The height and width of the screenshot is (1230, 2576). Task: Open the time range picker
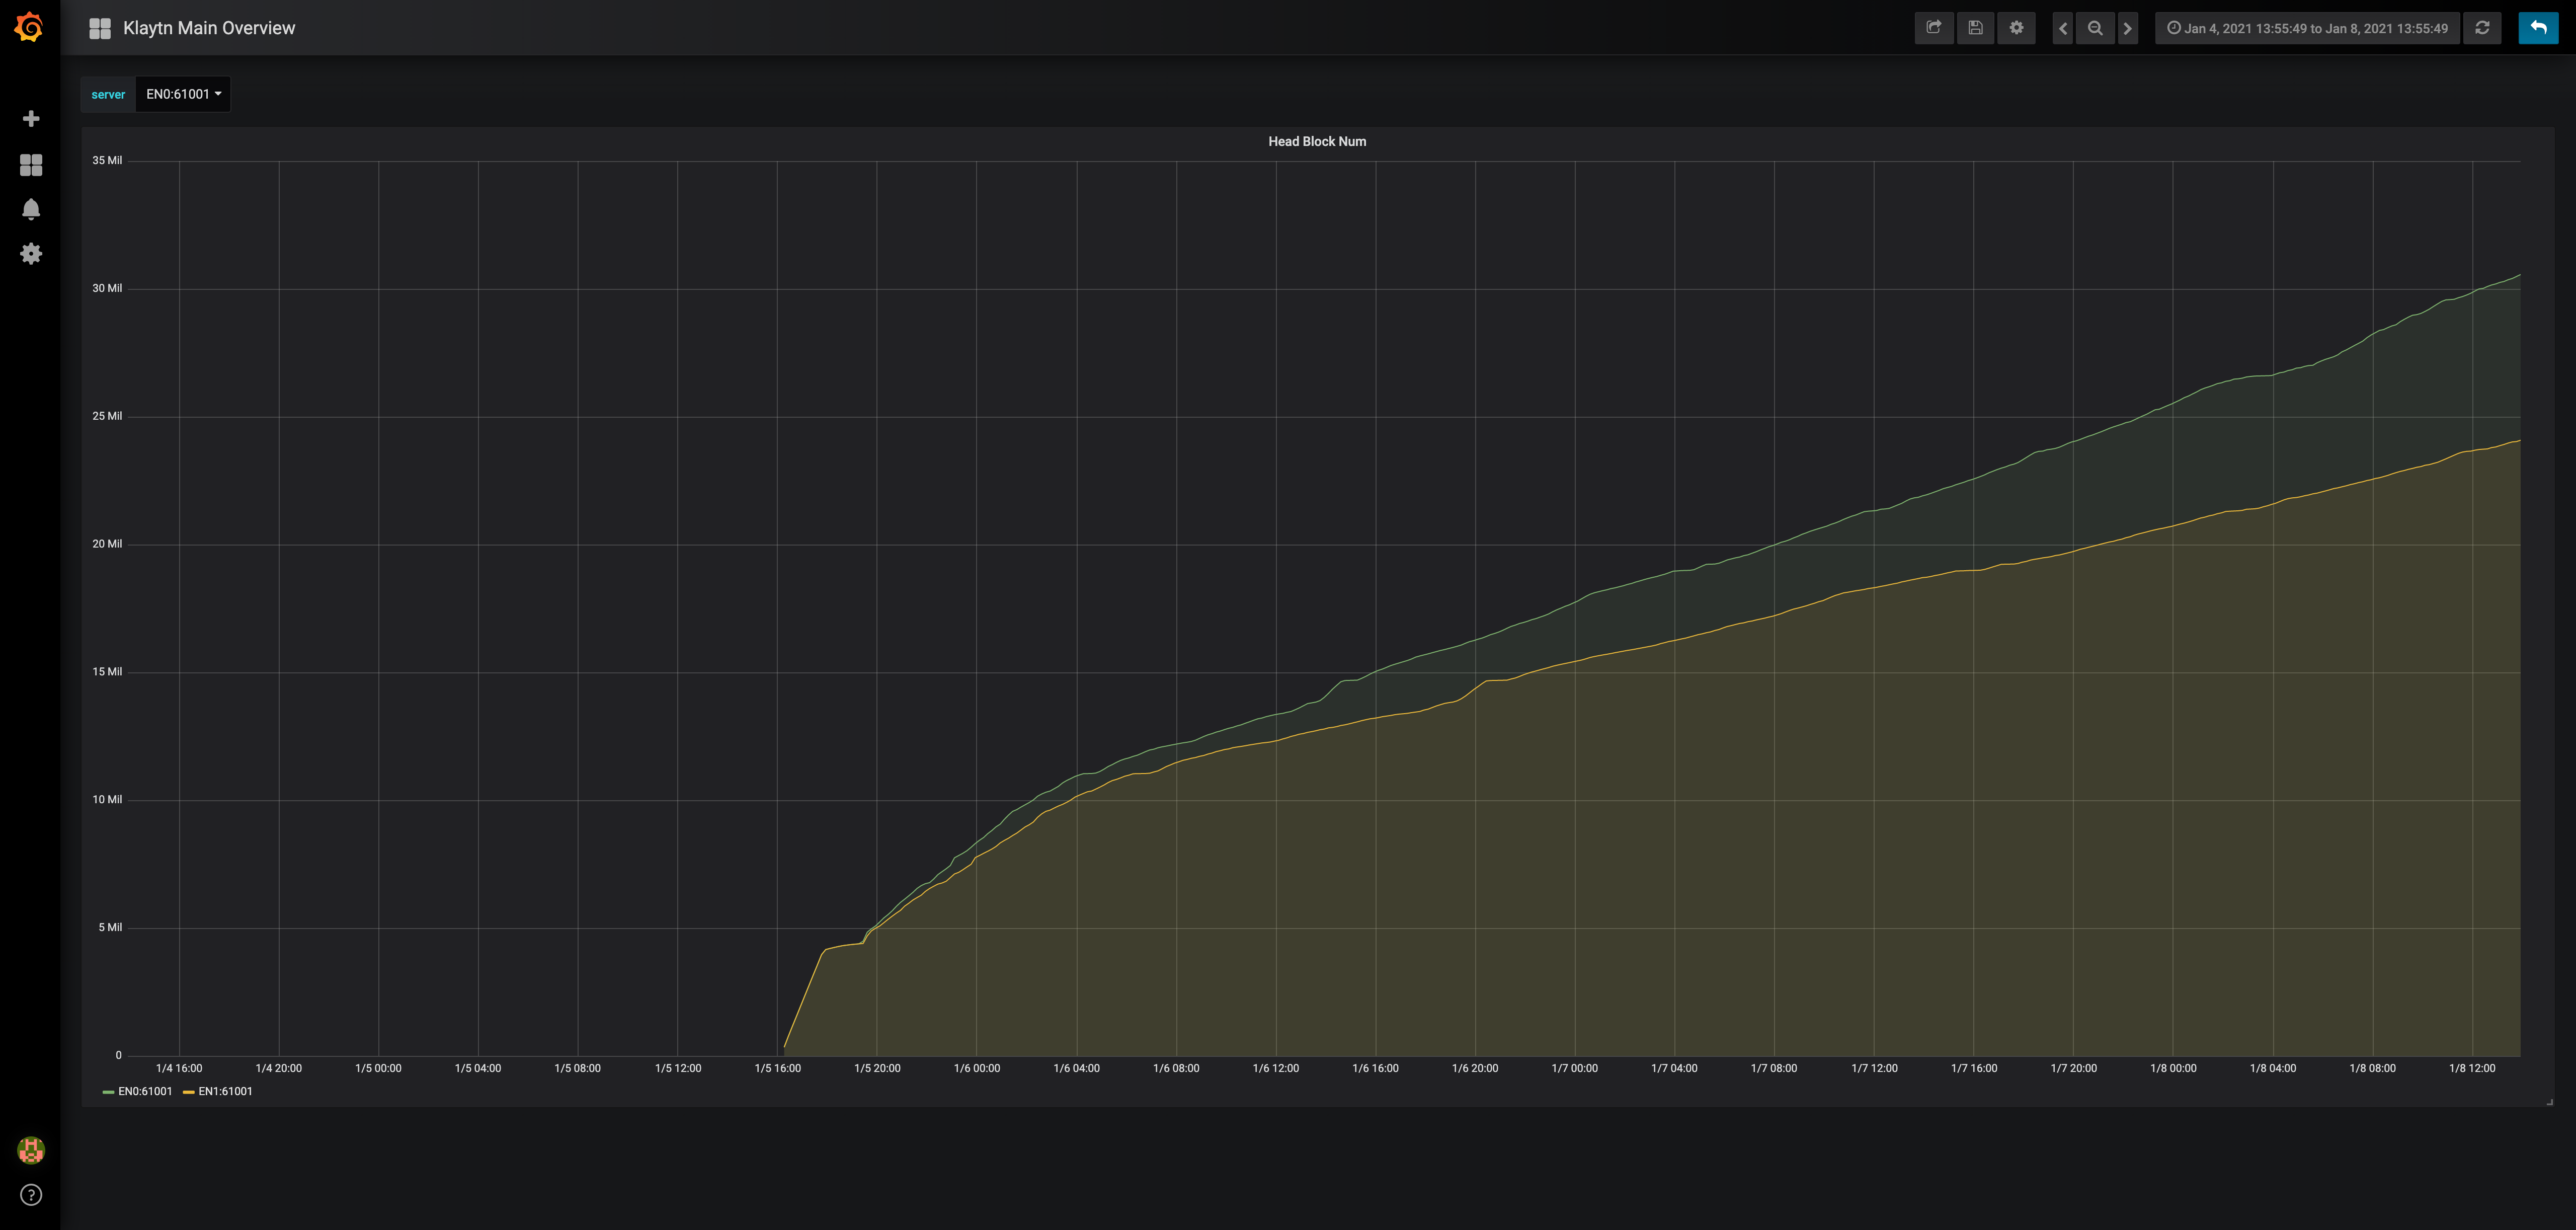click(2307, 28)
